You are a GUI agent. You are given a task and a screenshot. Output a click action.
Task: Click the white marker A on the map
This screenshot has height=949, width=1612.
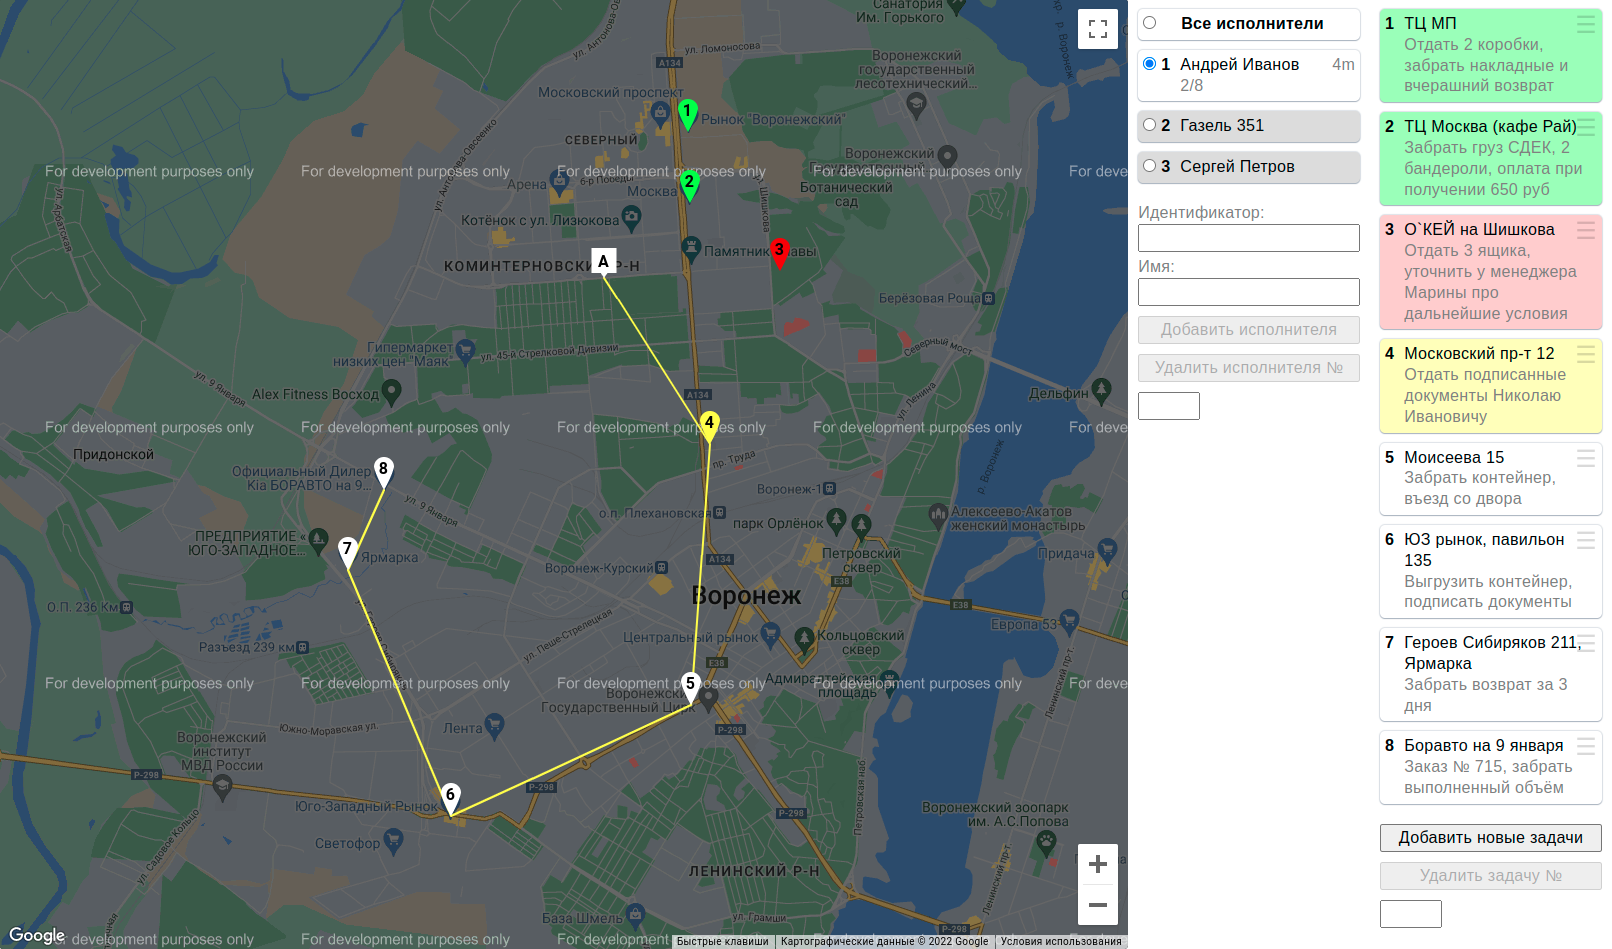(602, 261)
